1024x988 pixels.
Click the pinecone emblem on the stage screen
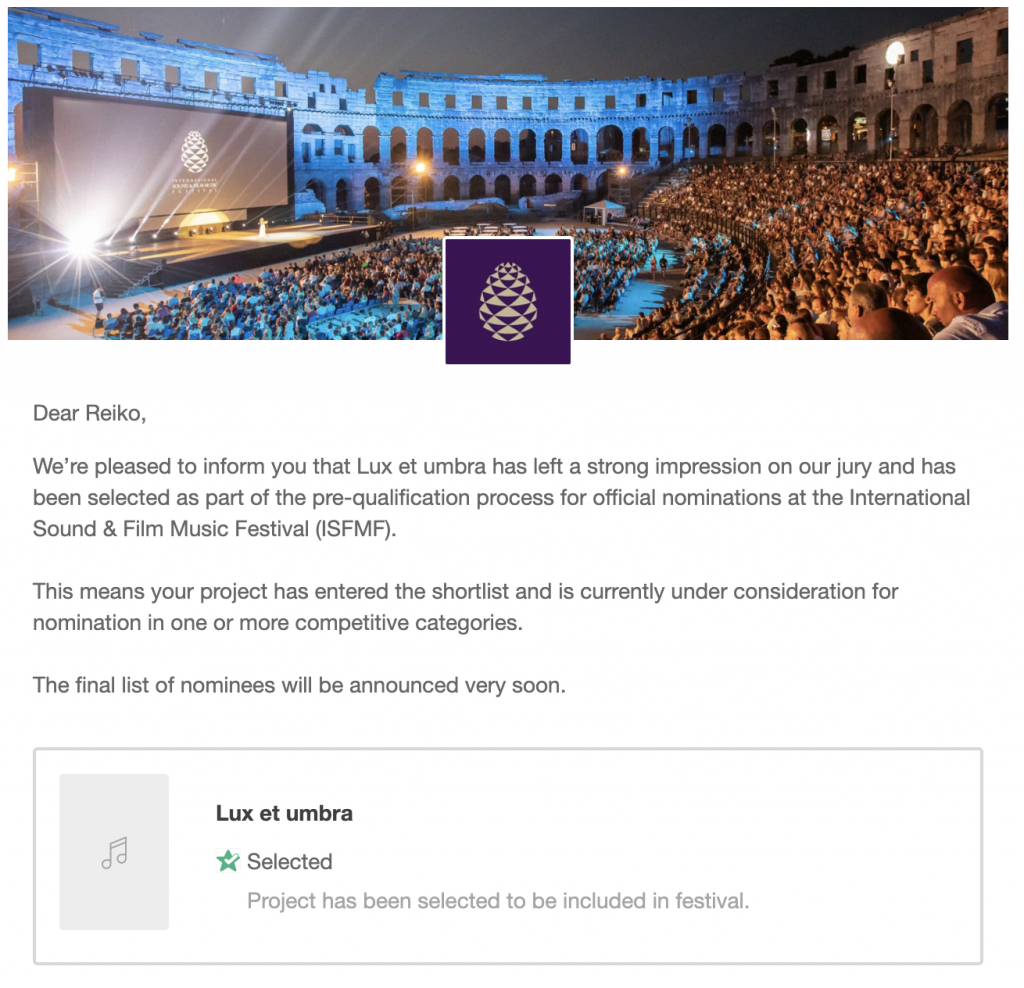point(194,150)
